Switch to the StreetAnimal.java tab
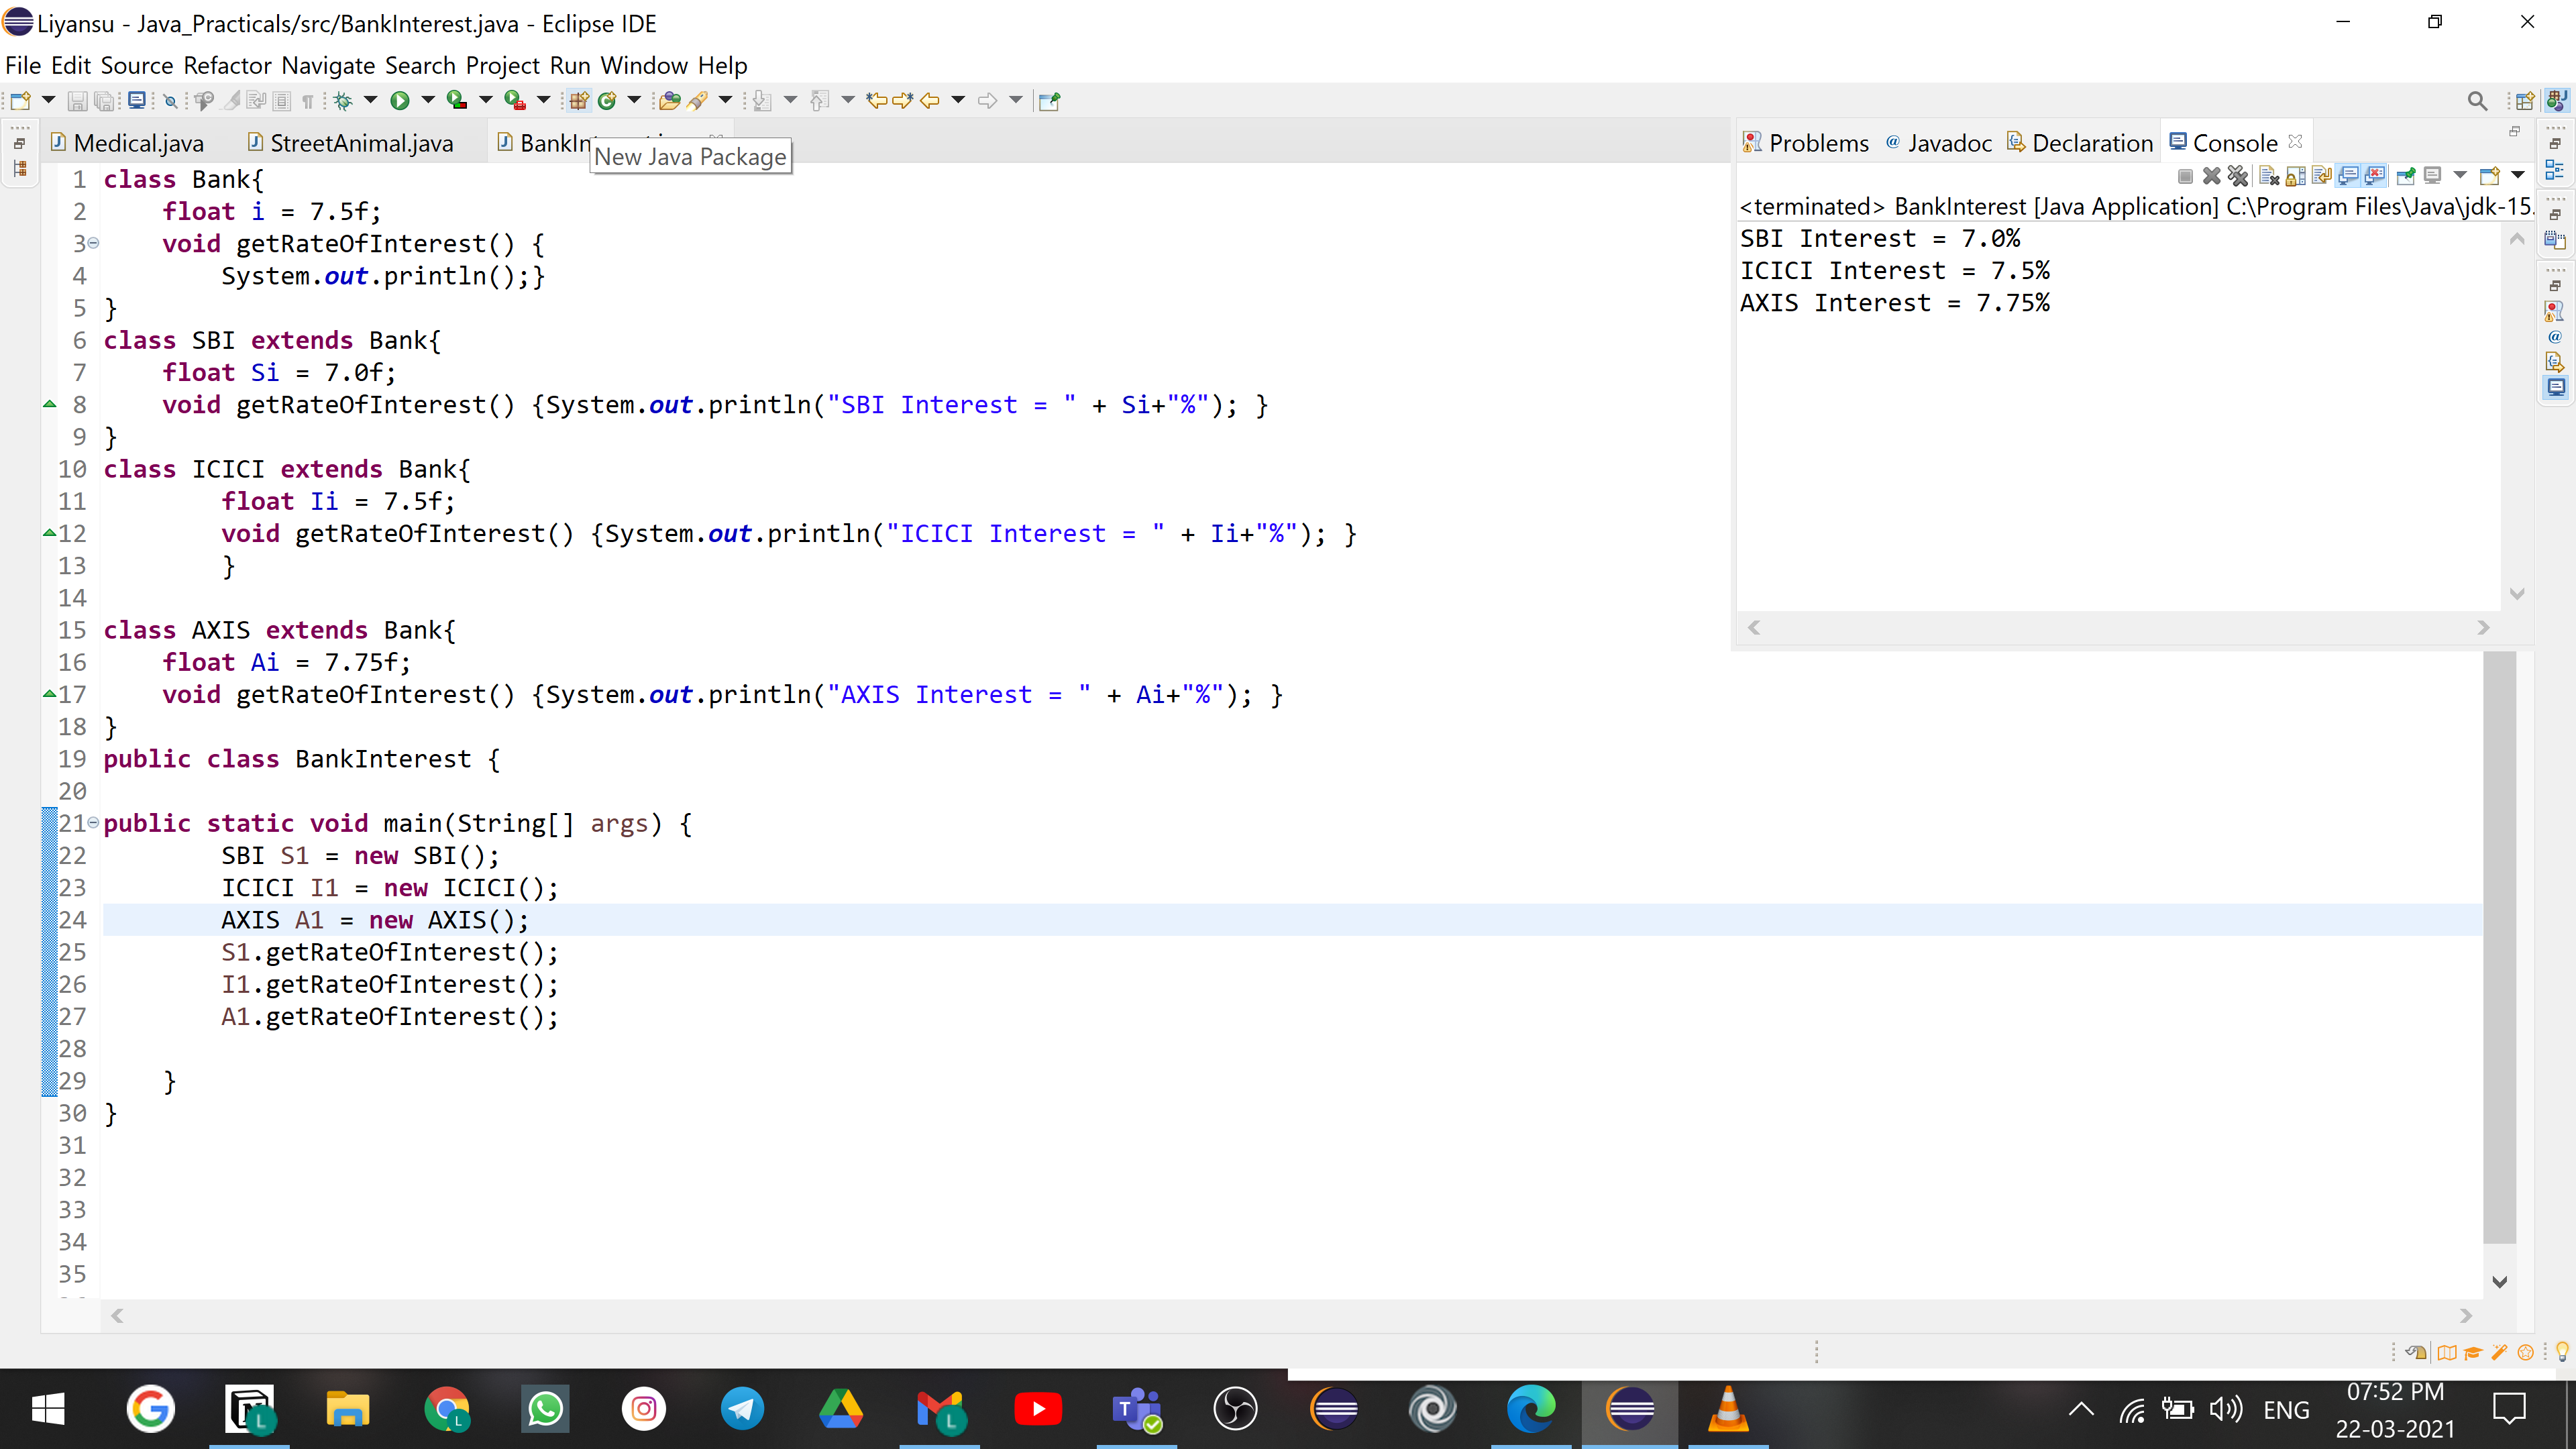2576x1449 pixels. pyautogui.click(x=361, y=143)
